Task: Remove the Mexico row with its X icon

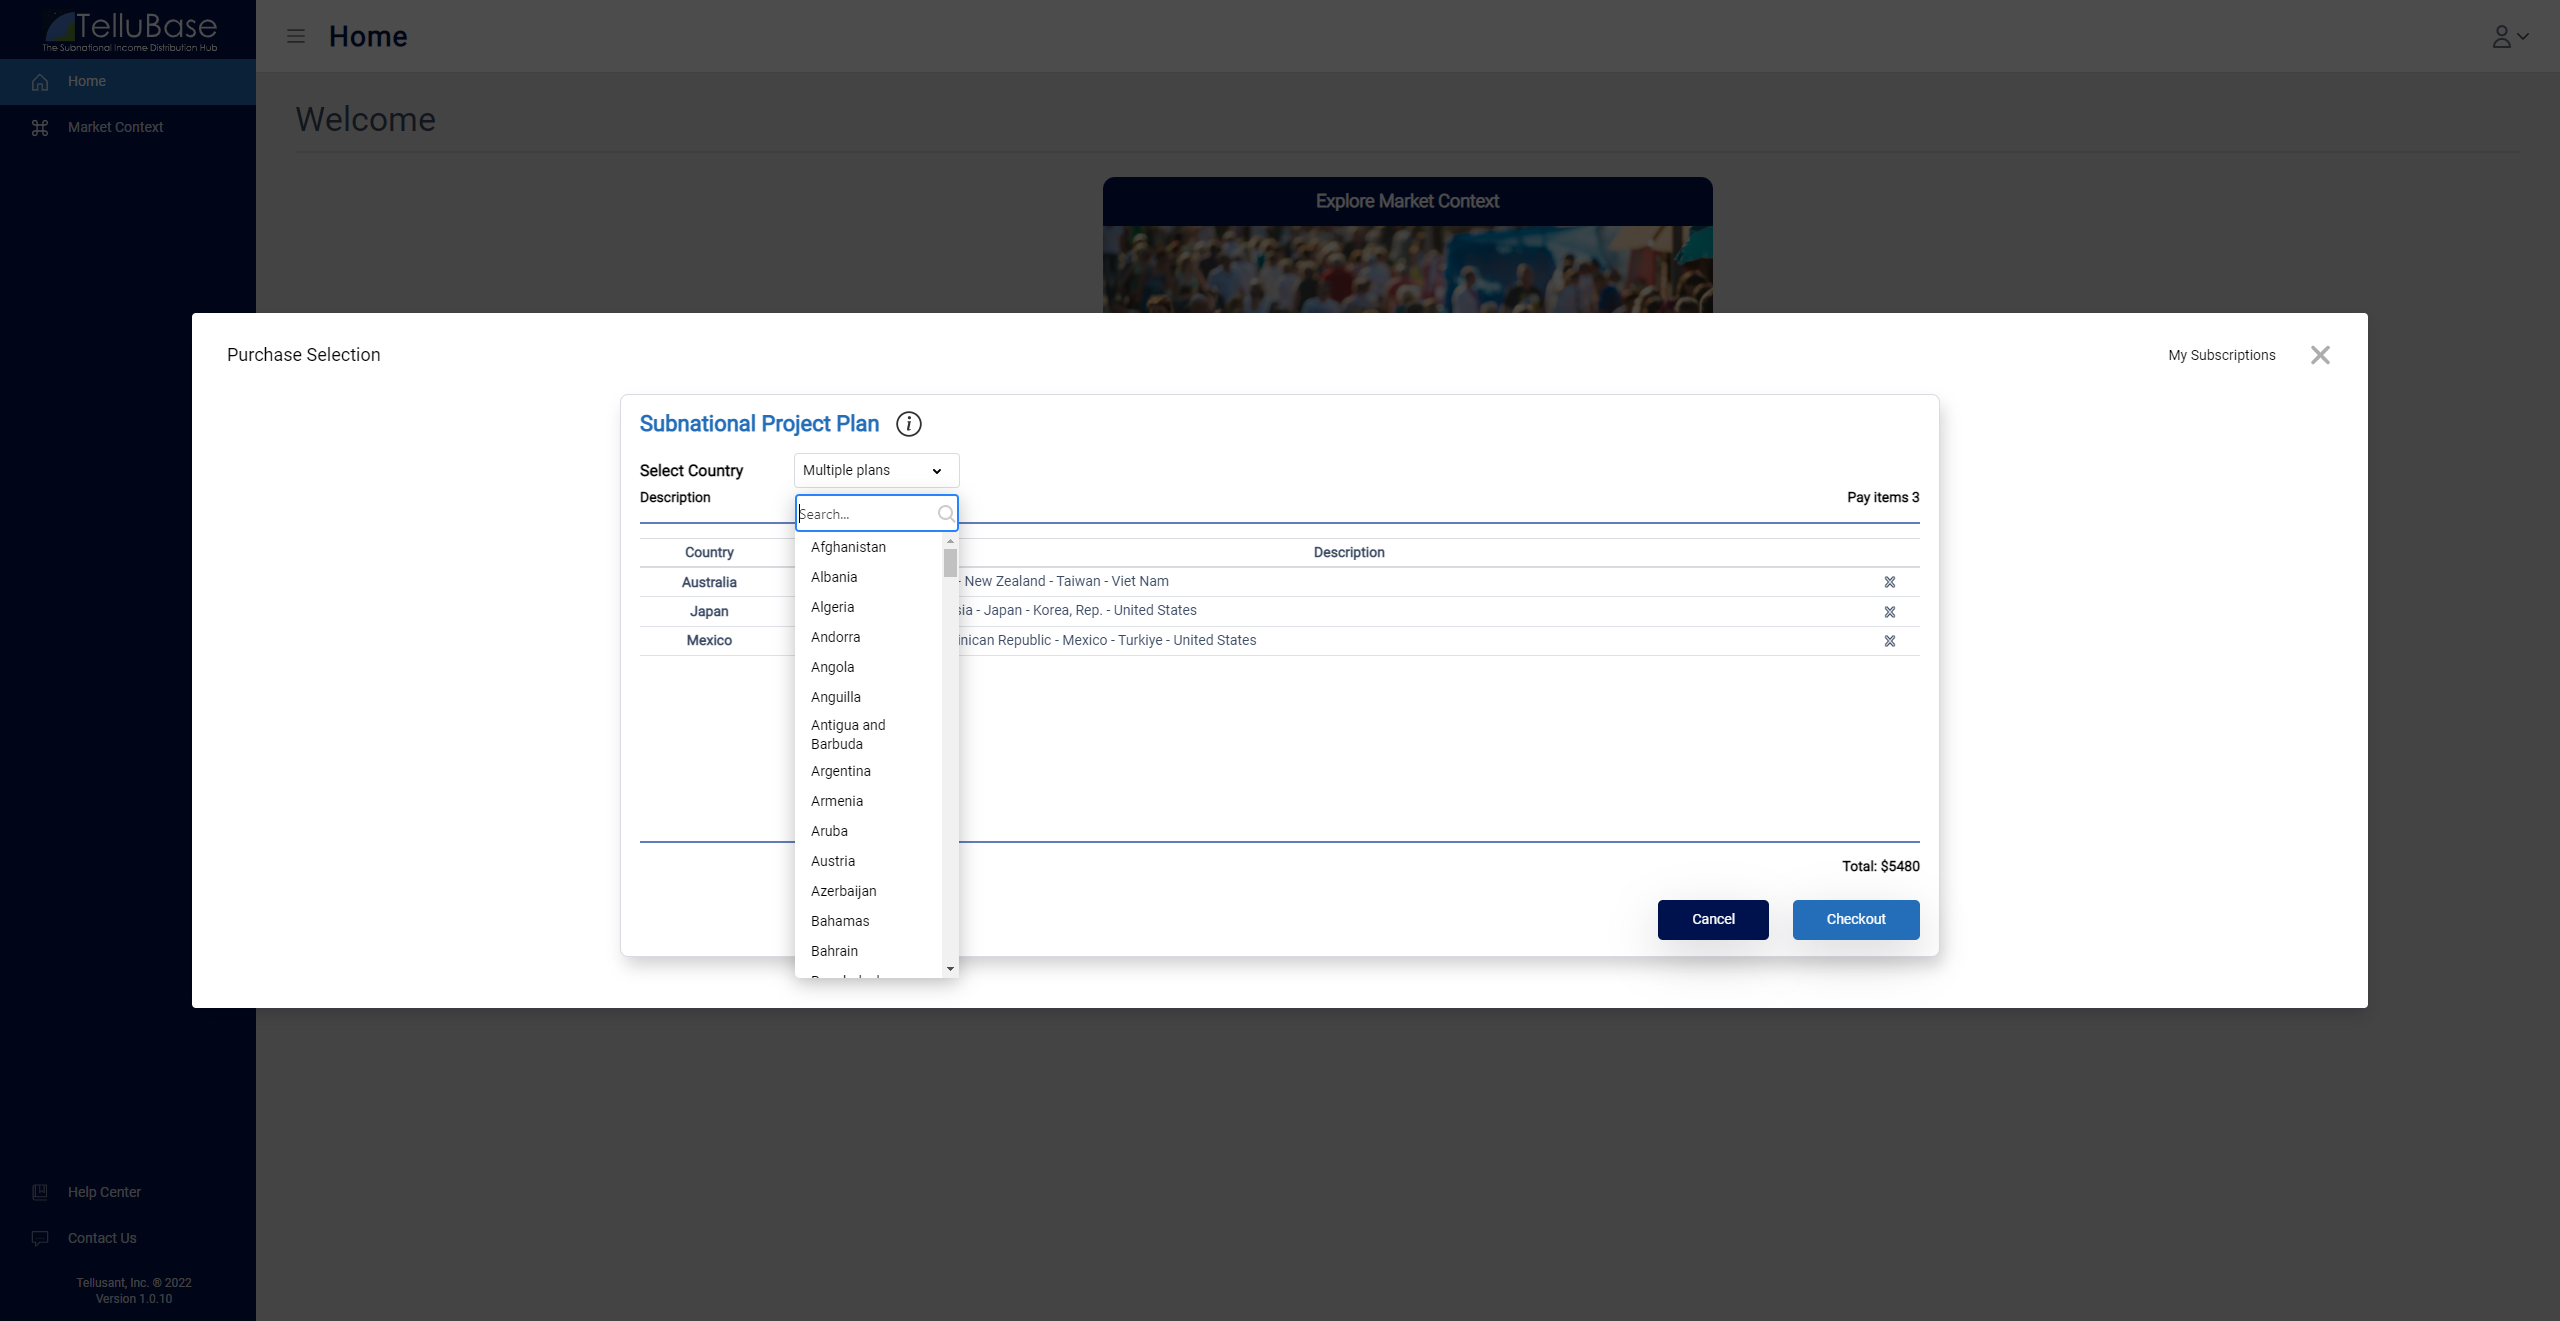Action: (x=1890, y=641)
